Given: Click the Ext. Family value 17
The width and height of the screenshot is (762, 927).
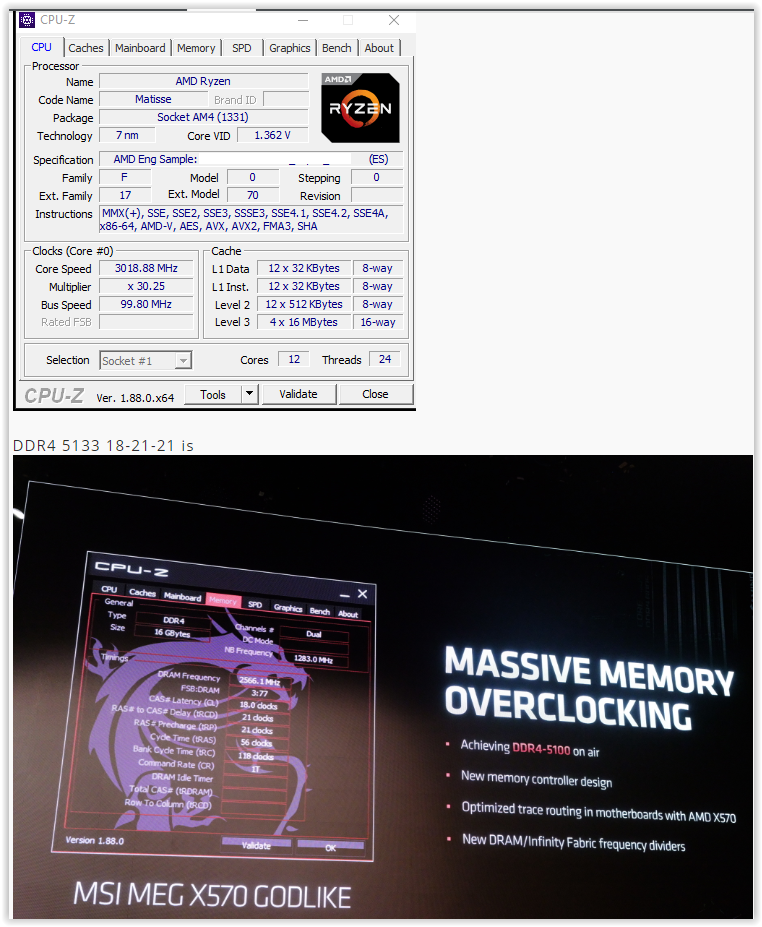Looking at the screenshot, I should tap(125, 195).
